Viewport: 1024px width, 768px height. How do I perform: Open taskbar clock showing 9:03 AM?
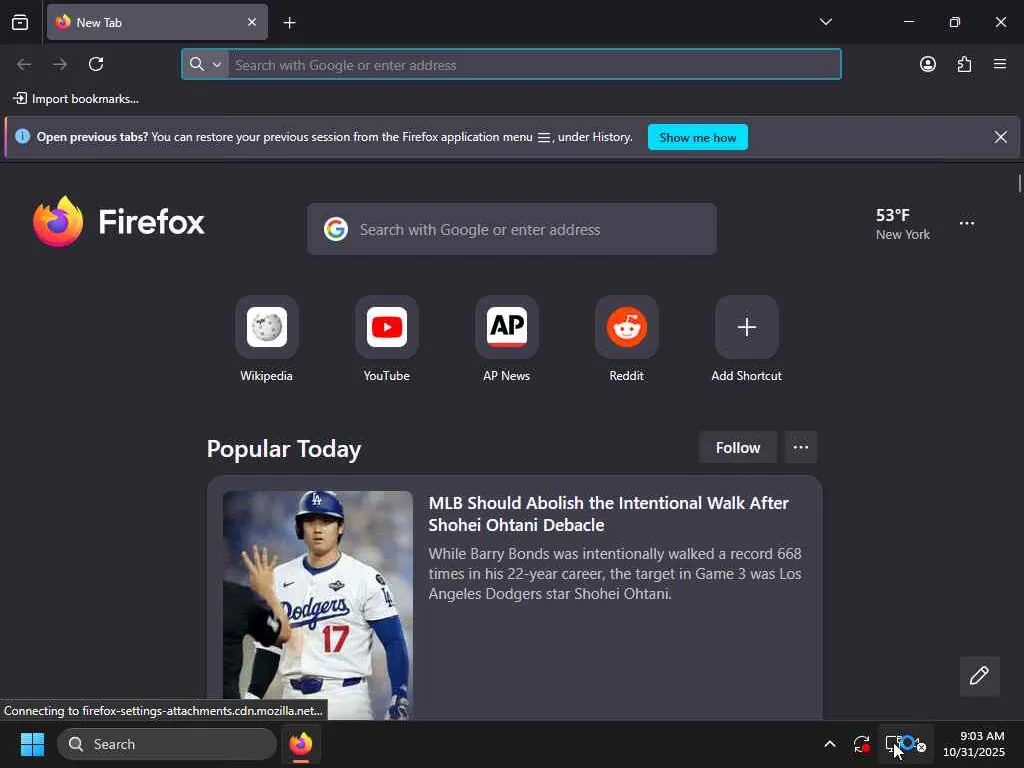tap(973, 744)
